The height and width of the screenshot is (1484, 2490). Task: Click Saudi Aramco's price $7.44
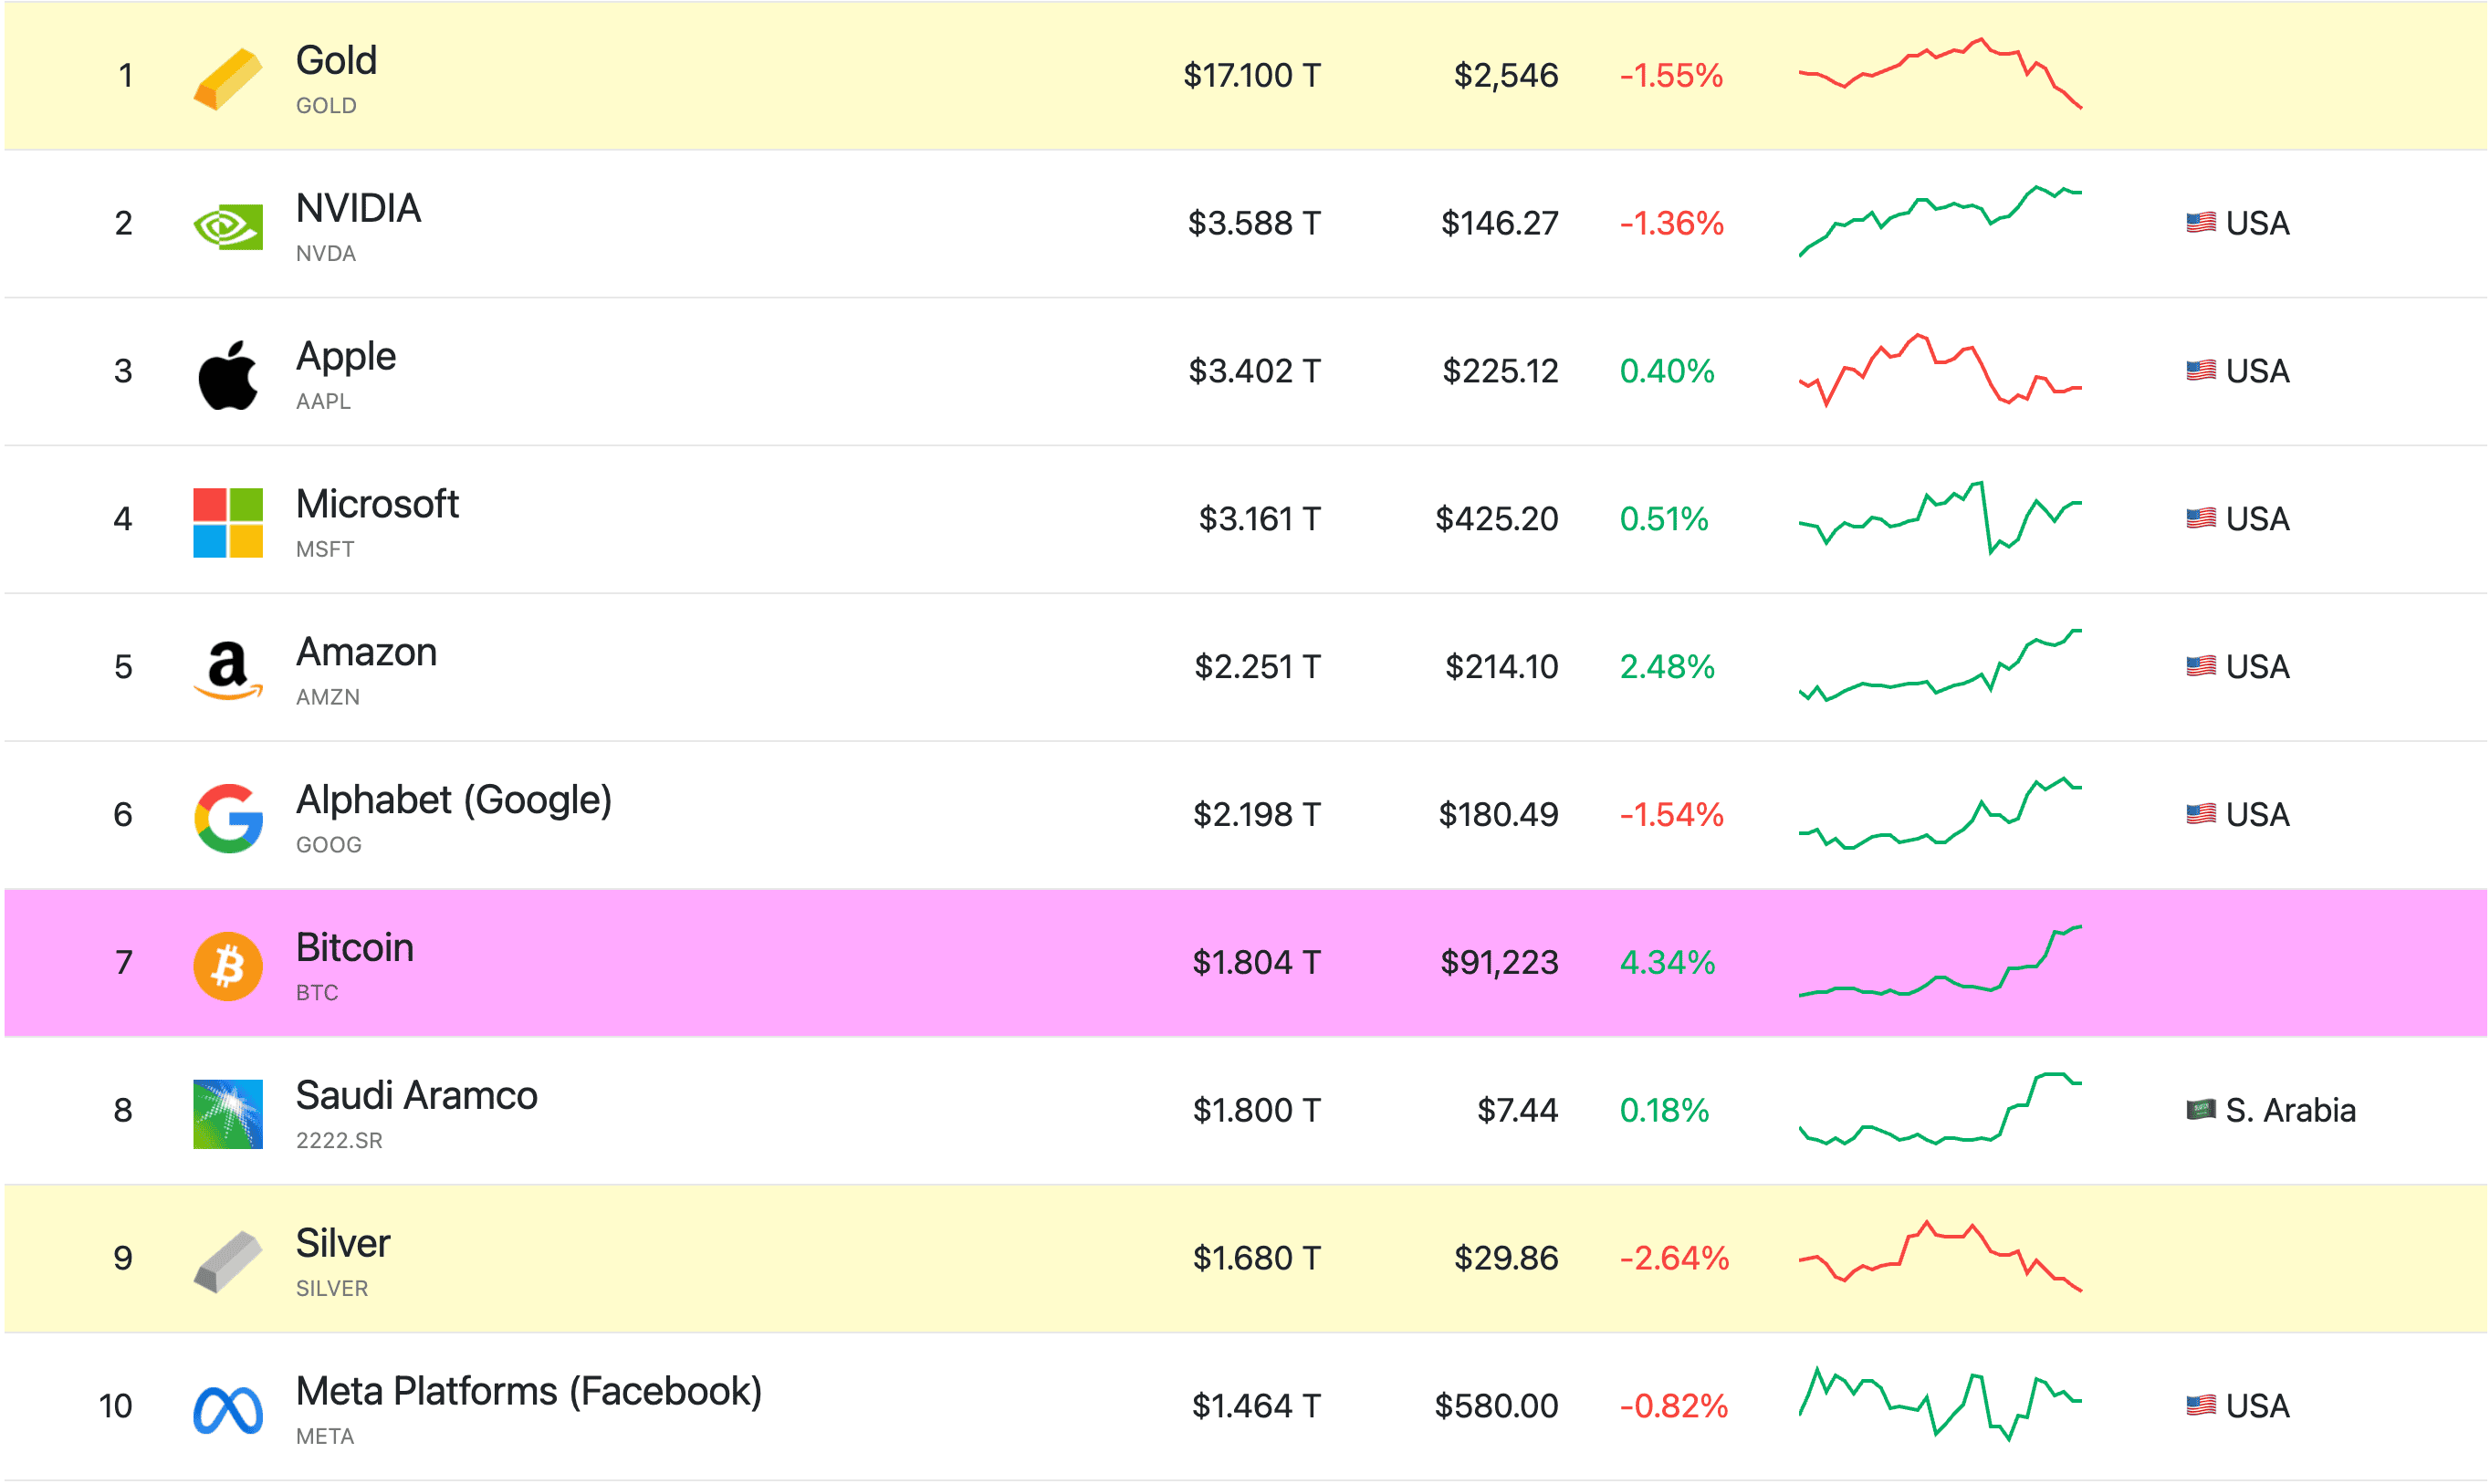[x=1518, y=1111]
